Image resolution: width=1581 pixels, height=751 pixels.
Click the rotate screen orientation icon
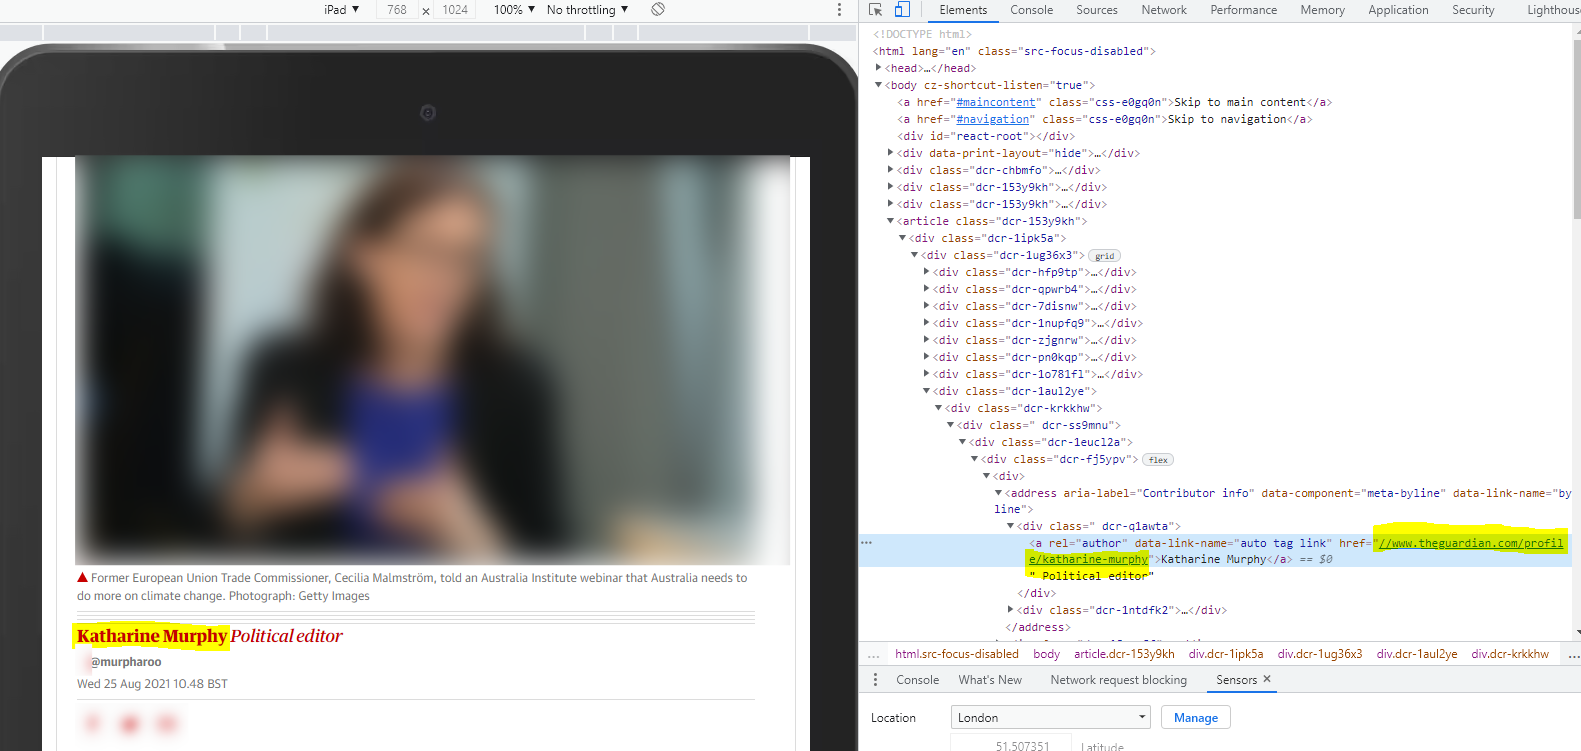658,10
